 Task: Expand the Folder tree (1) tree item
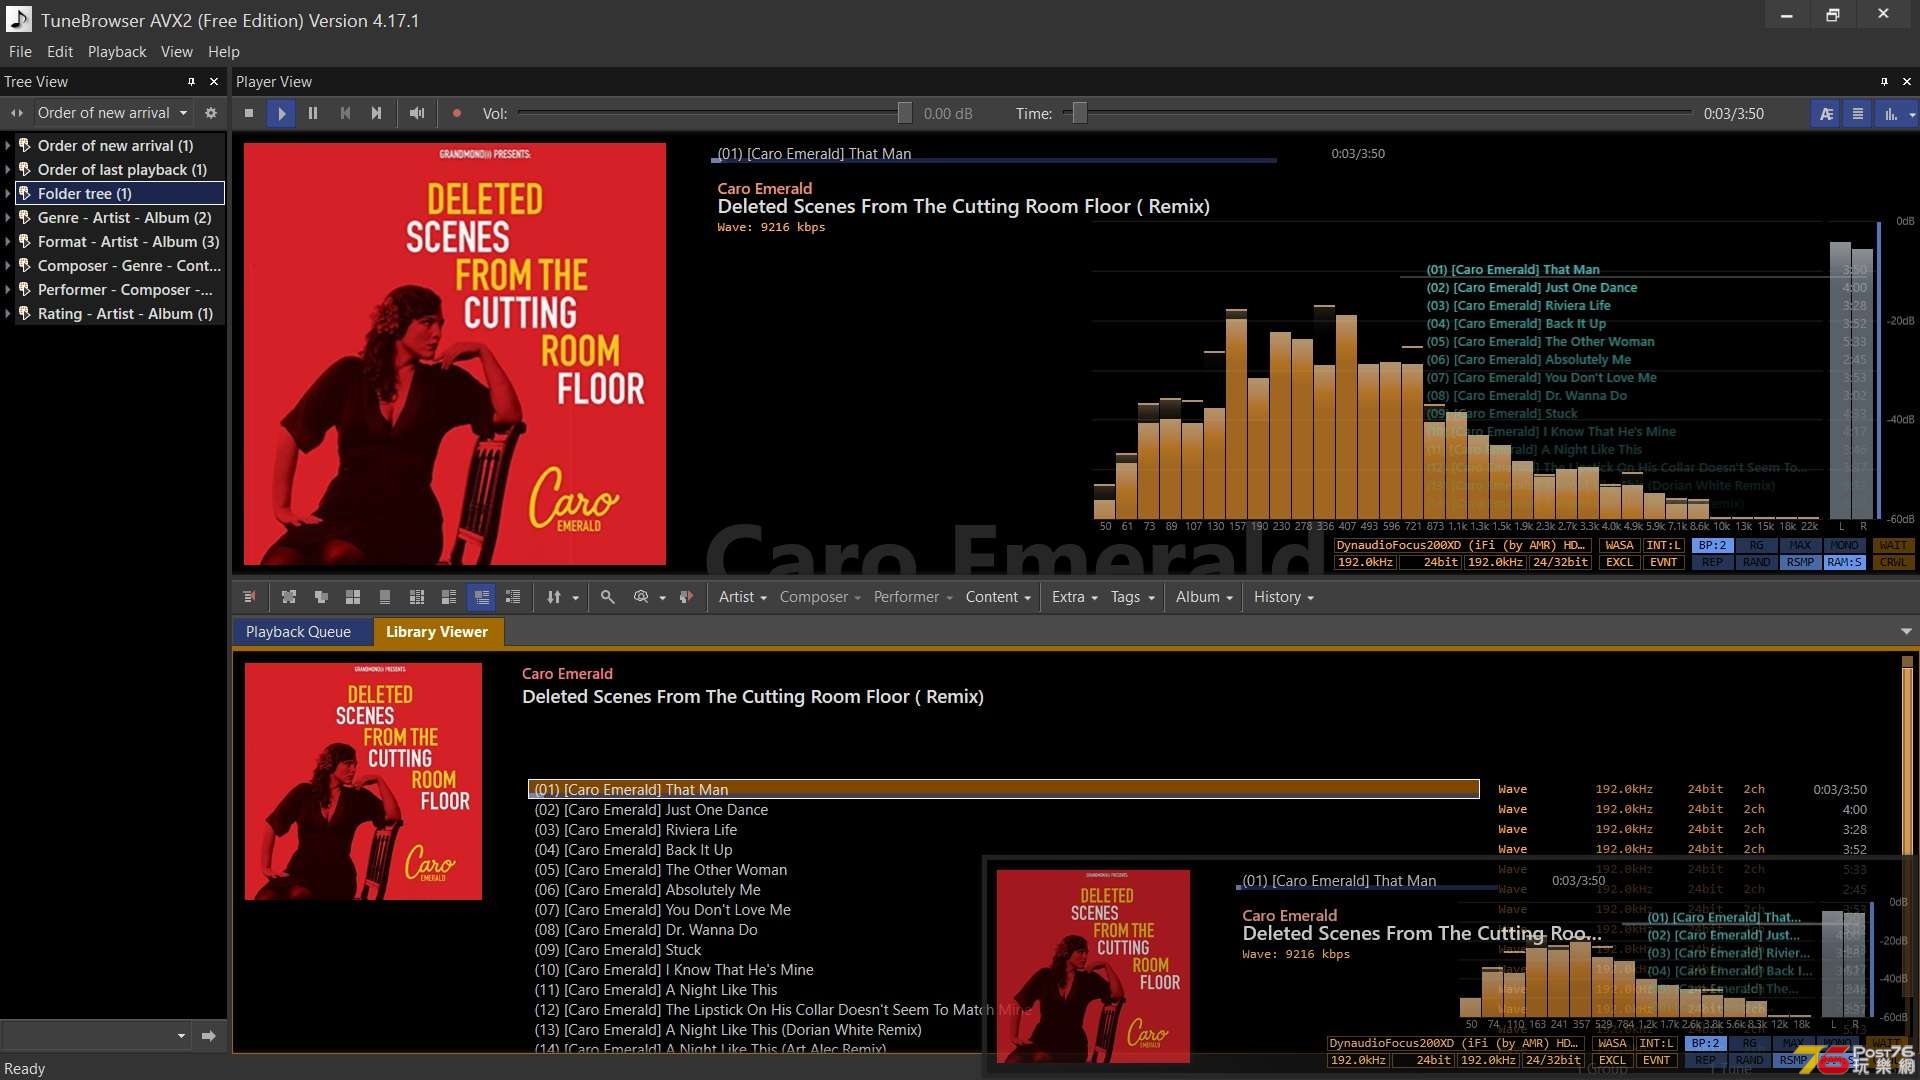point(9,193)
